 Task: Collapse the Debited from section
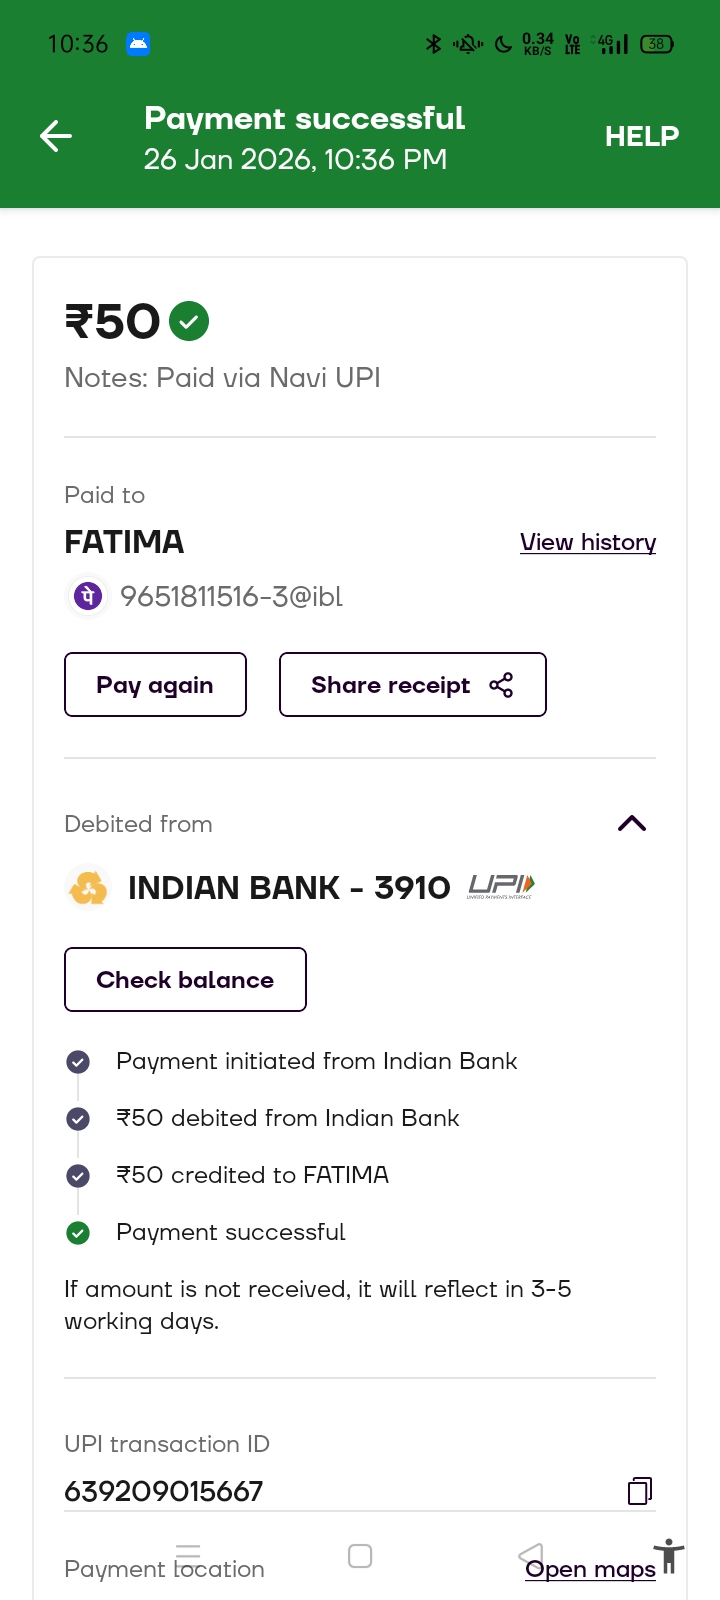pyautogui.click(x=632, y=824)
